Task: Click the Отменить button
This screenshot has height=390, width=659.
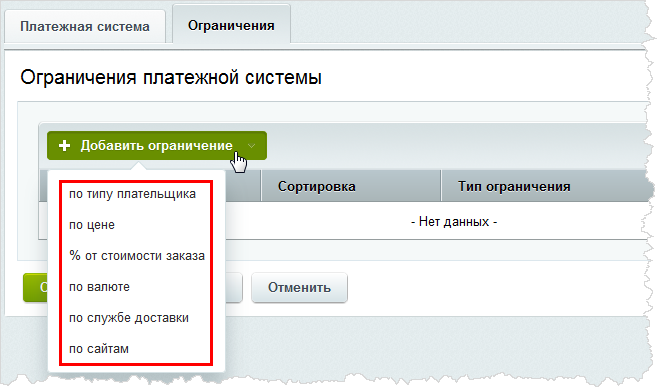Action: pyautogui.click(x=299, y=287)
